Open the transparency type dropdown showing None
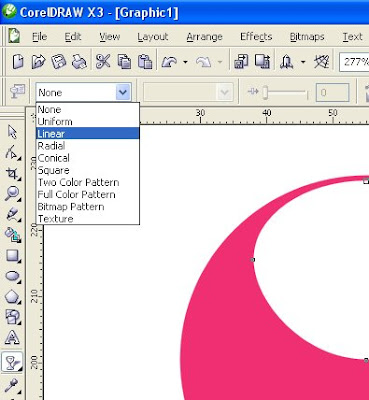The image size is (369, 400). click(83, 92)
